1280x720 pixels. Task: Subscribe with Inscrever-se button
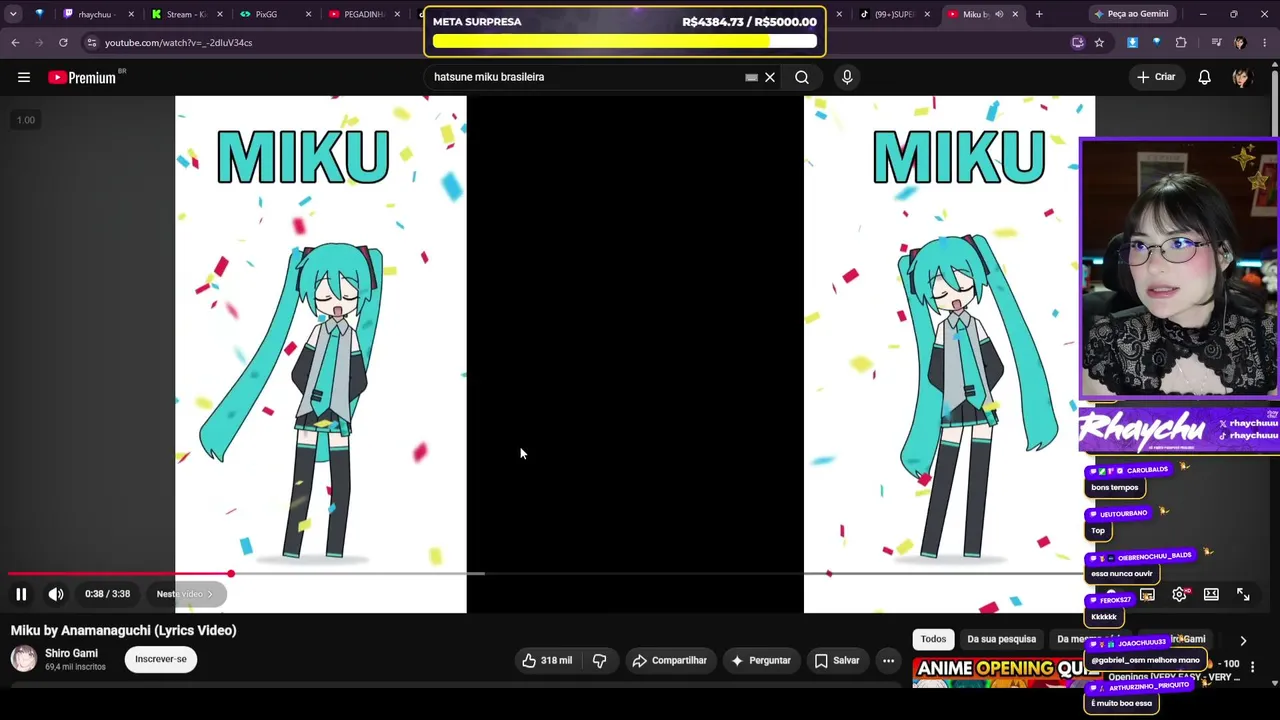click(x=161, y=659)
